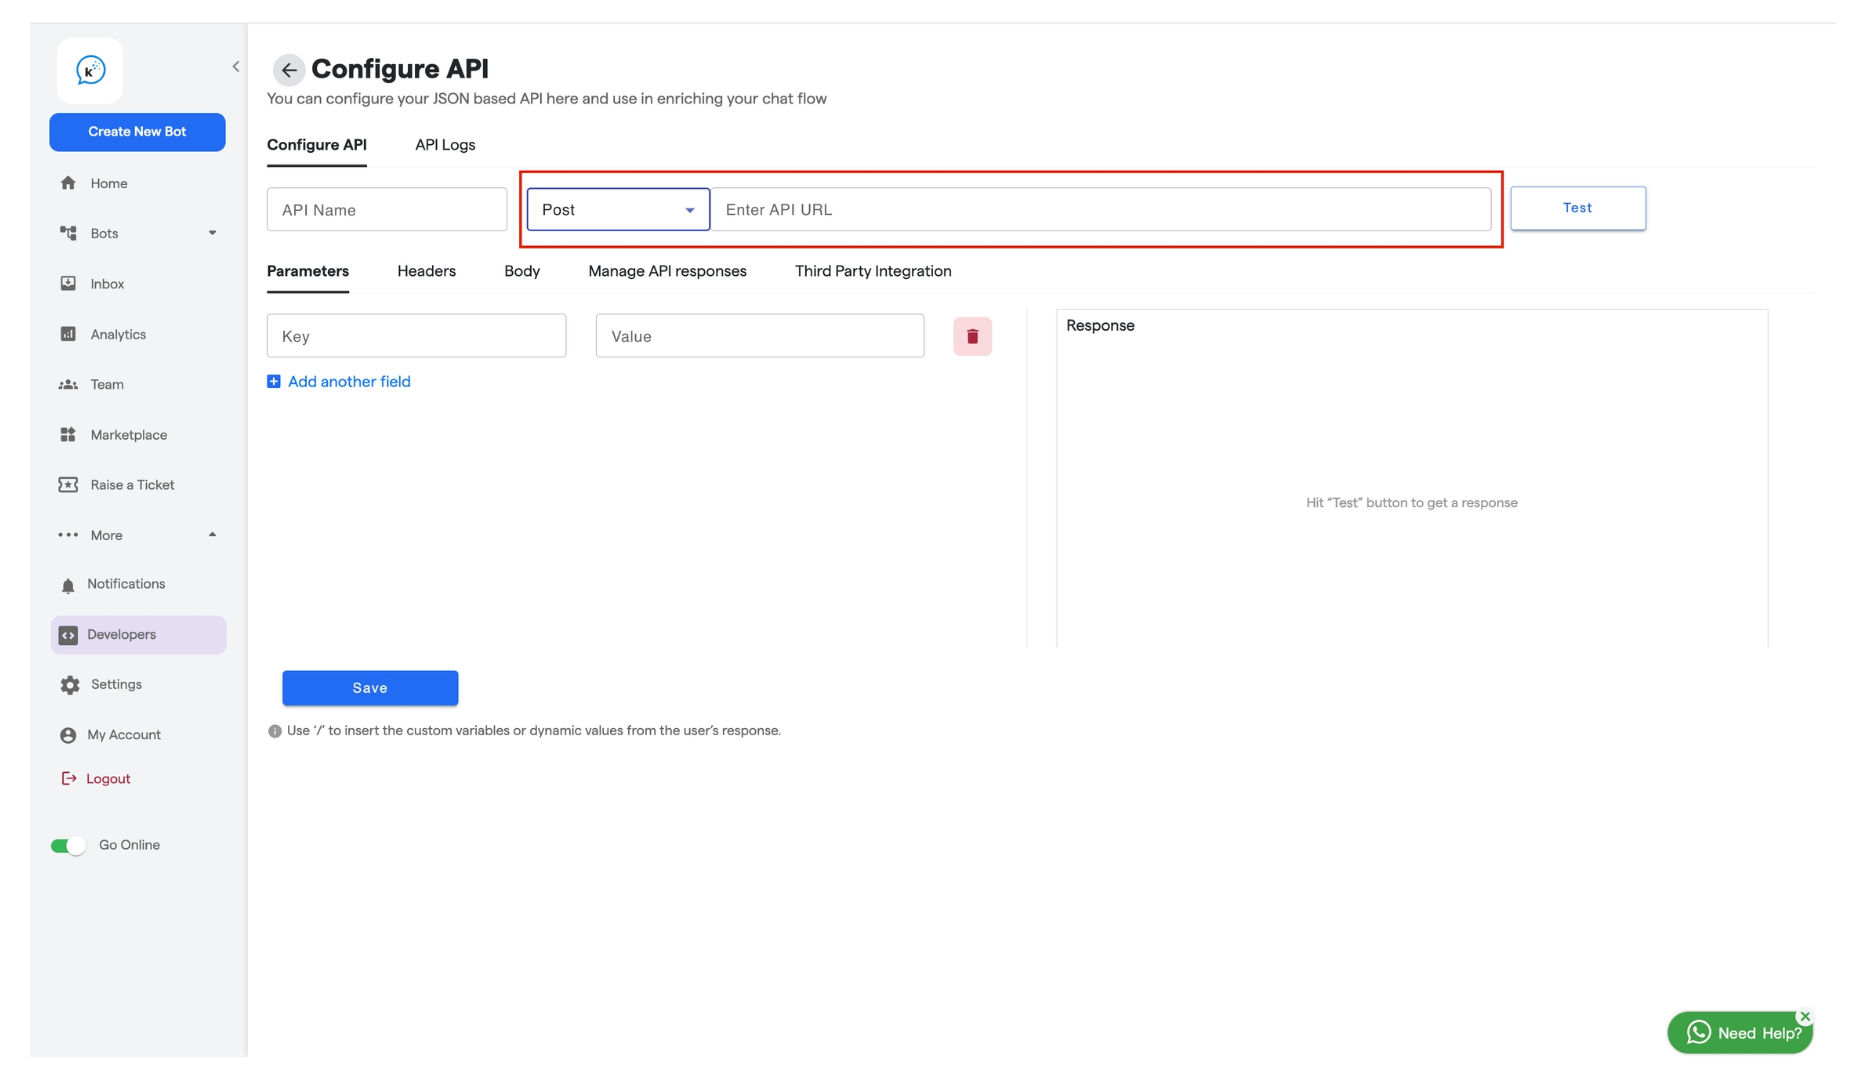Screen dimensions: 1866x1080
Task: Open the Parameters tab
Action: 308,271
